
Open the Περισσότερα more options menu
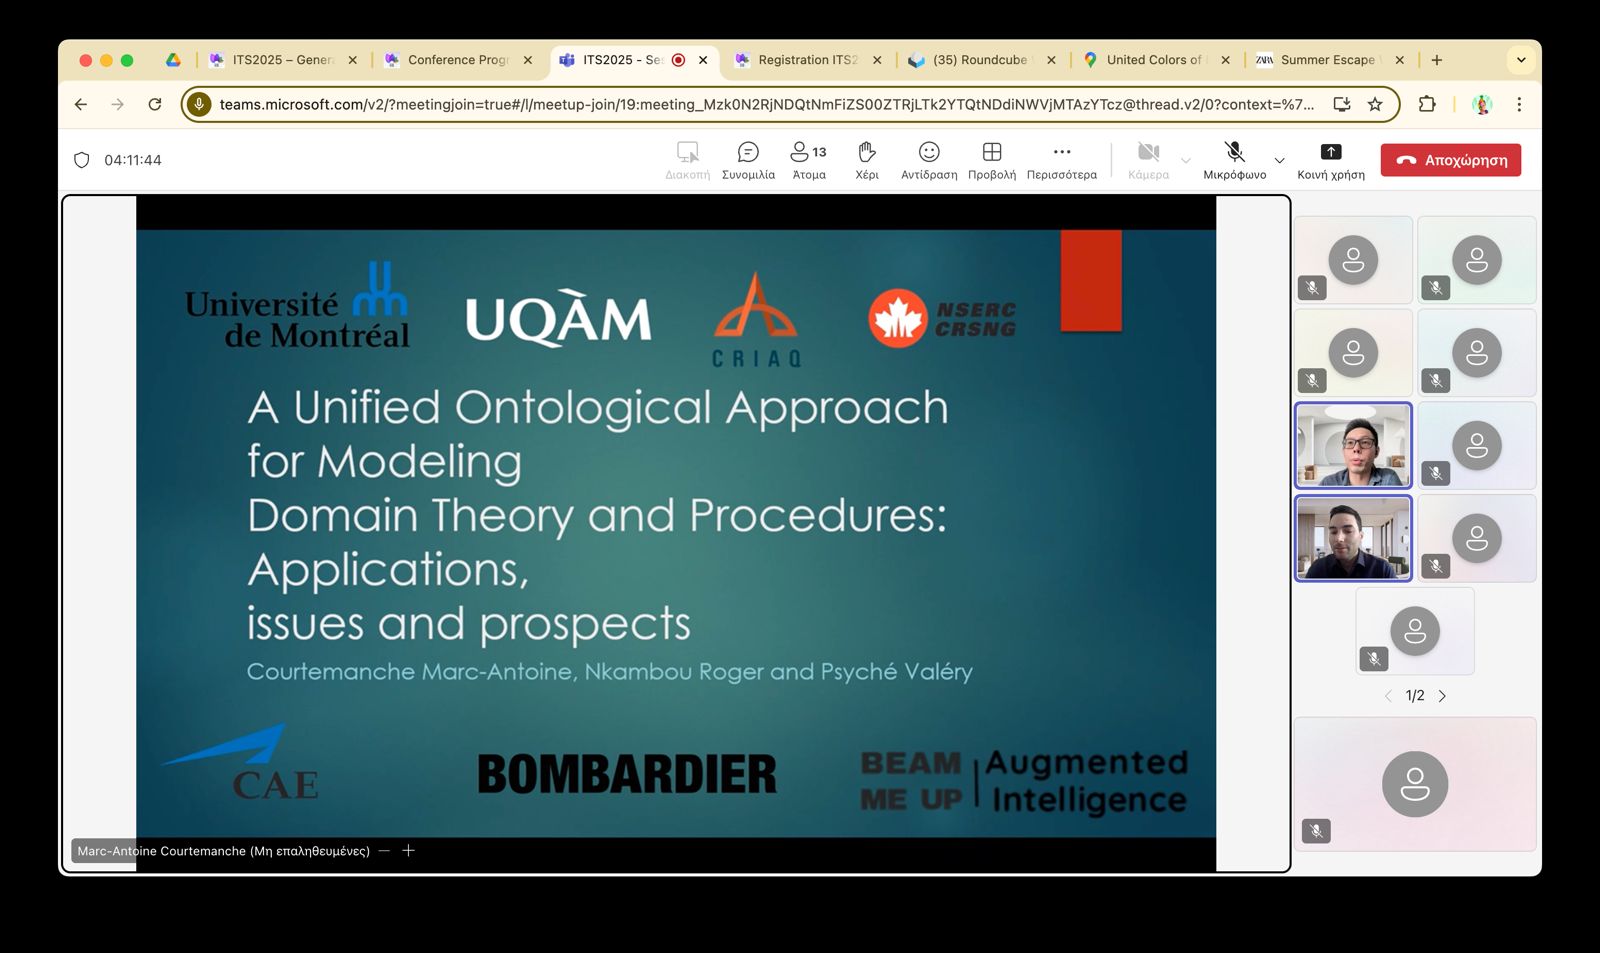1062,160
